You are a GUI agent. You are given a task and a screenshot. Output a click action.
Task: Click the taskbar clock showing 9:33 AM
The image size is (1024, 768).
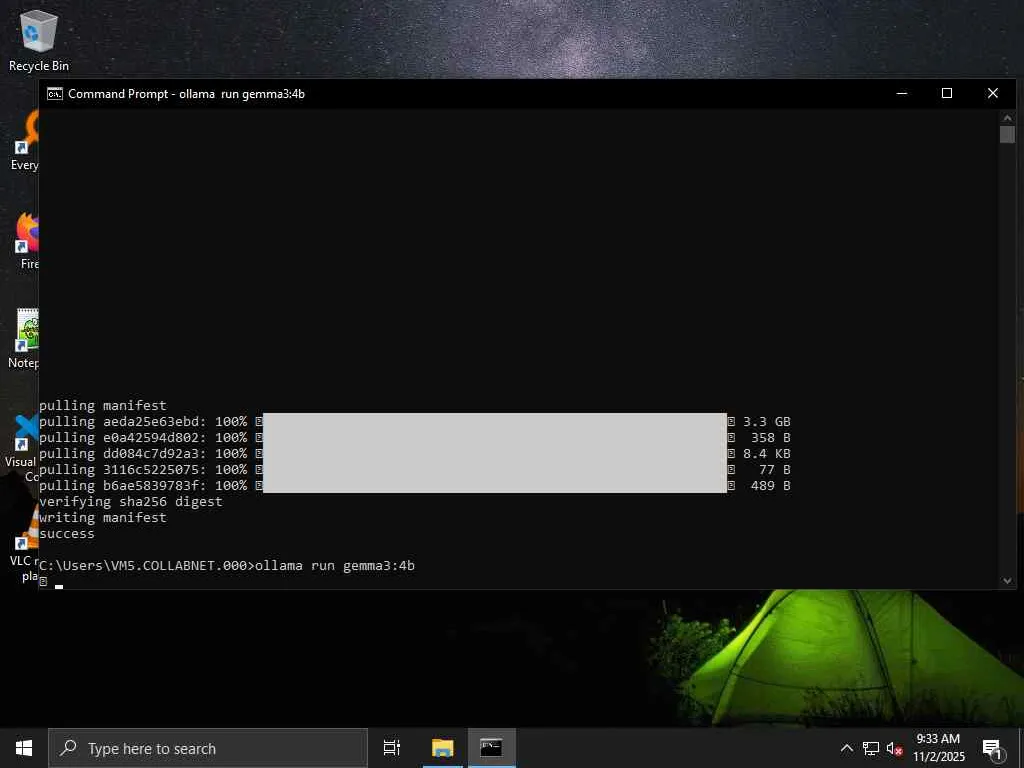click(x=938, y=748)
